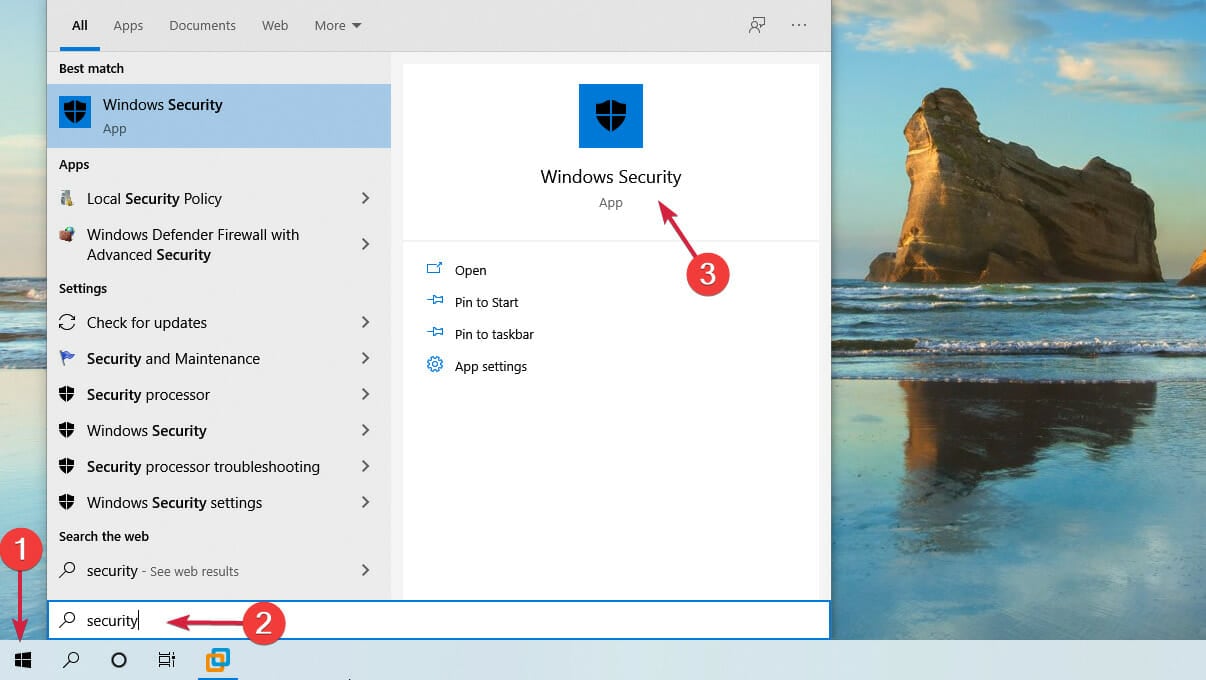Click the large Windows Security icon in preview pane
Image resolution: width=1206 pixels, height=680 pixels.
pos(610,116)
